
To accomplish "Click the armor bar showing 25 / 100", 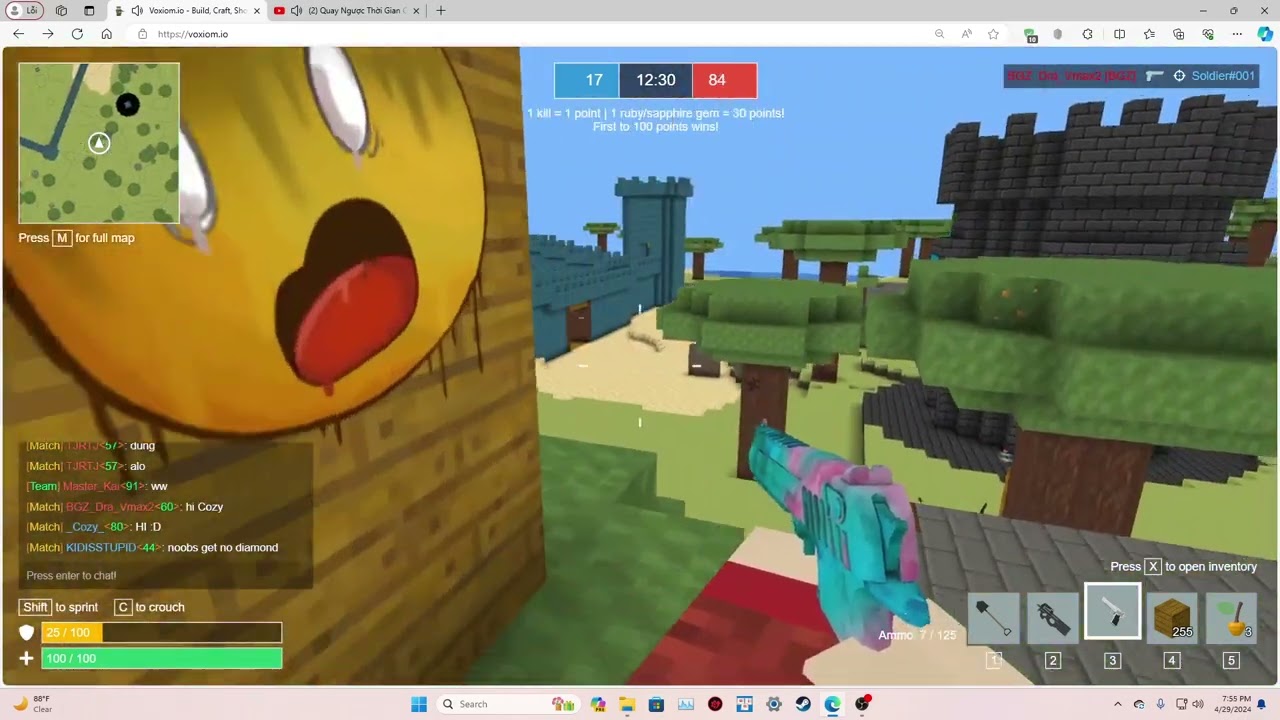I will (161, 632).
